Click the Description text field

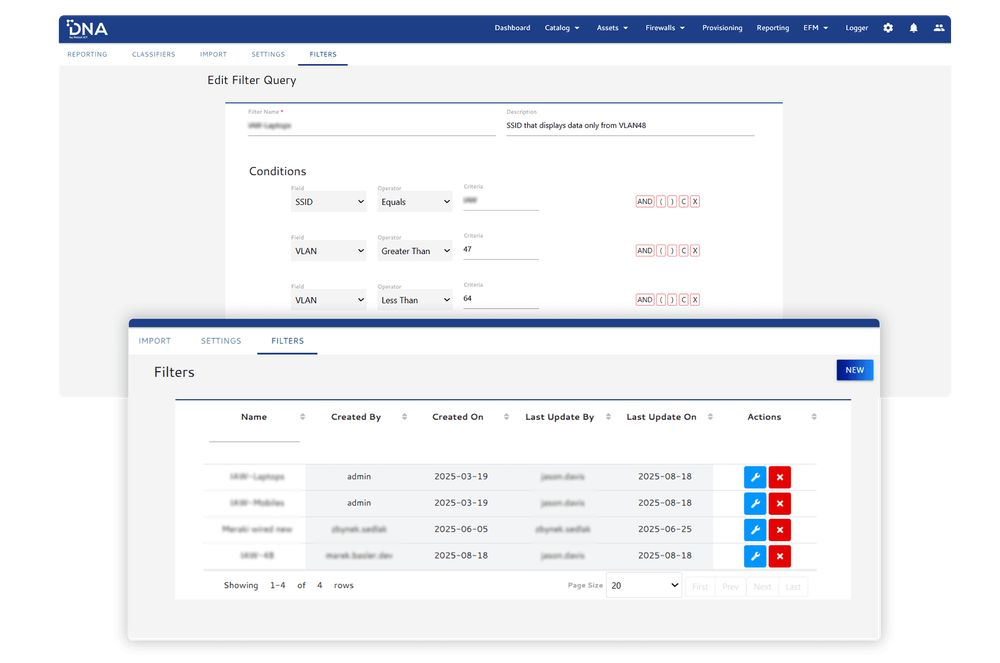(630, 126)
